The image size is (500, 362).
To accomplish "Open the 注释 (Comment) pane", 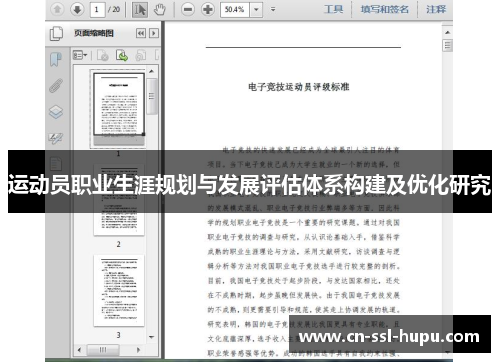I will (436, 9).
